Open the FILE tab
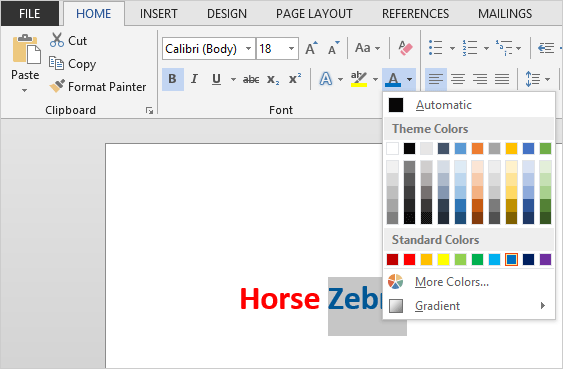This screenshot has width=563, height=369. click(x=30, y=14)
